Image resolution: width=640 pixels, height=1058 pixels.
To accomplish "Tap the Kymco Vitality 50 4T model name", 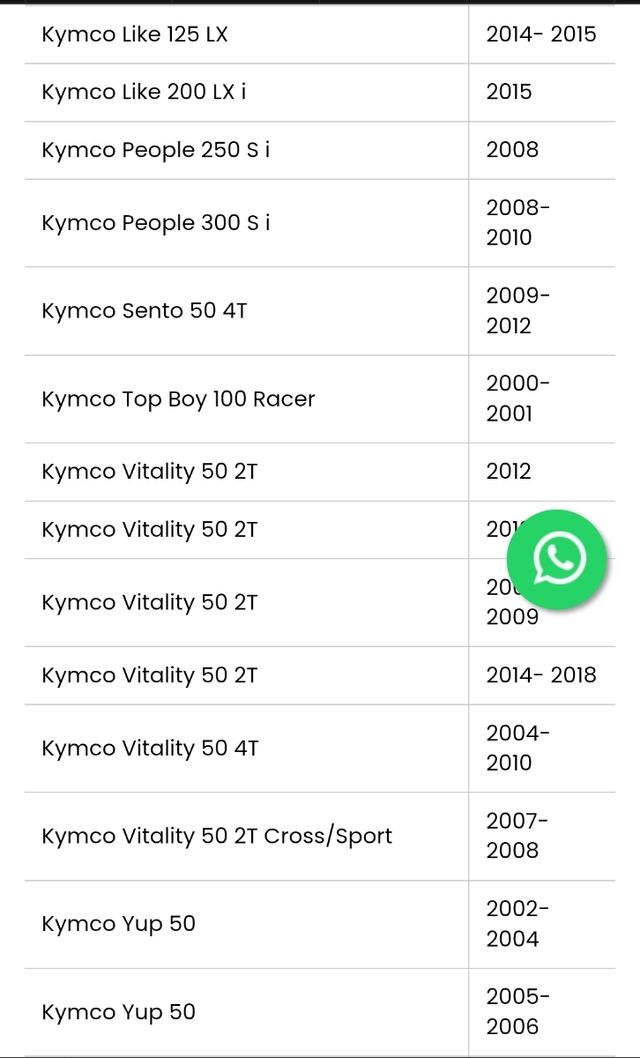I will [x=150, y=748].
